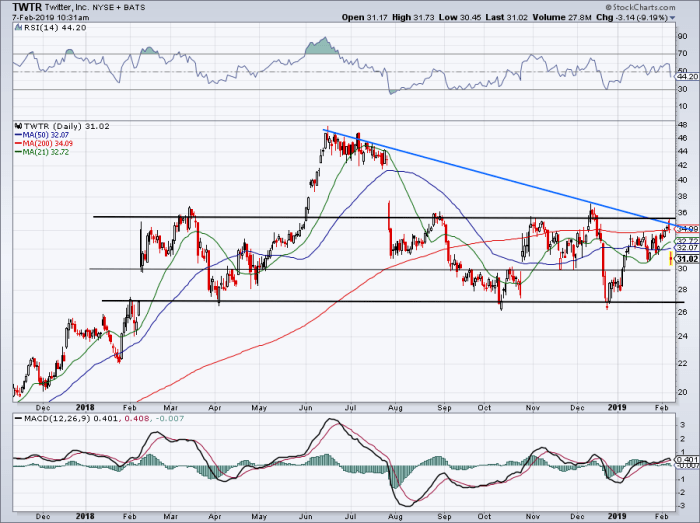Click the Chg -3.14 (-9.19%) value
Viewport: 700px width, 523px height.
(632, 17)
